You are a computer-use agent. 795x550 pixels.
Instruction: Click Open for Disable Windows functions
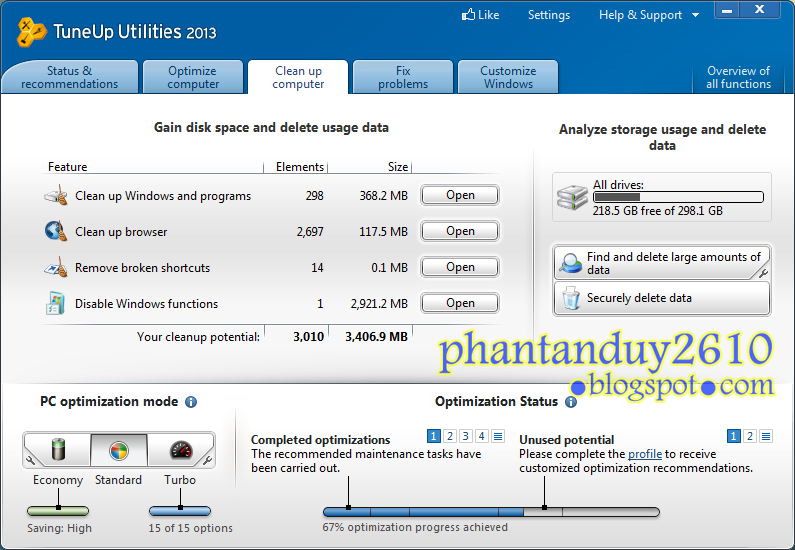coord(460,303)
